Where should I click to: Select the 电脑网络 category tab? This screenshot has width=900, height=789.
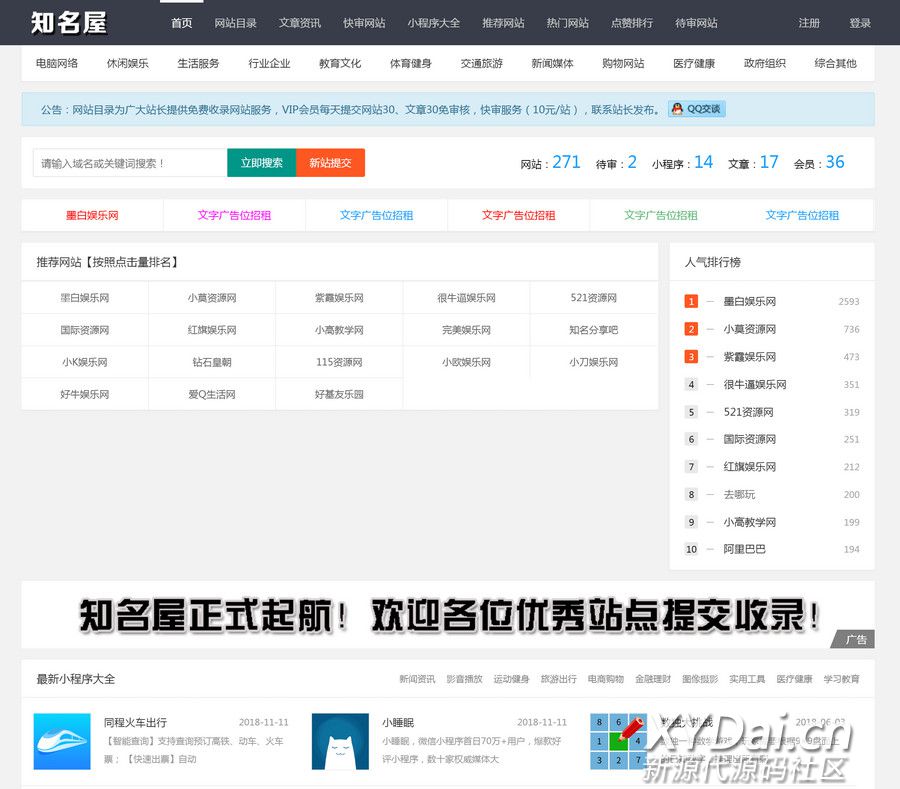57,63
